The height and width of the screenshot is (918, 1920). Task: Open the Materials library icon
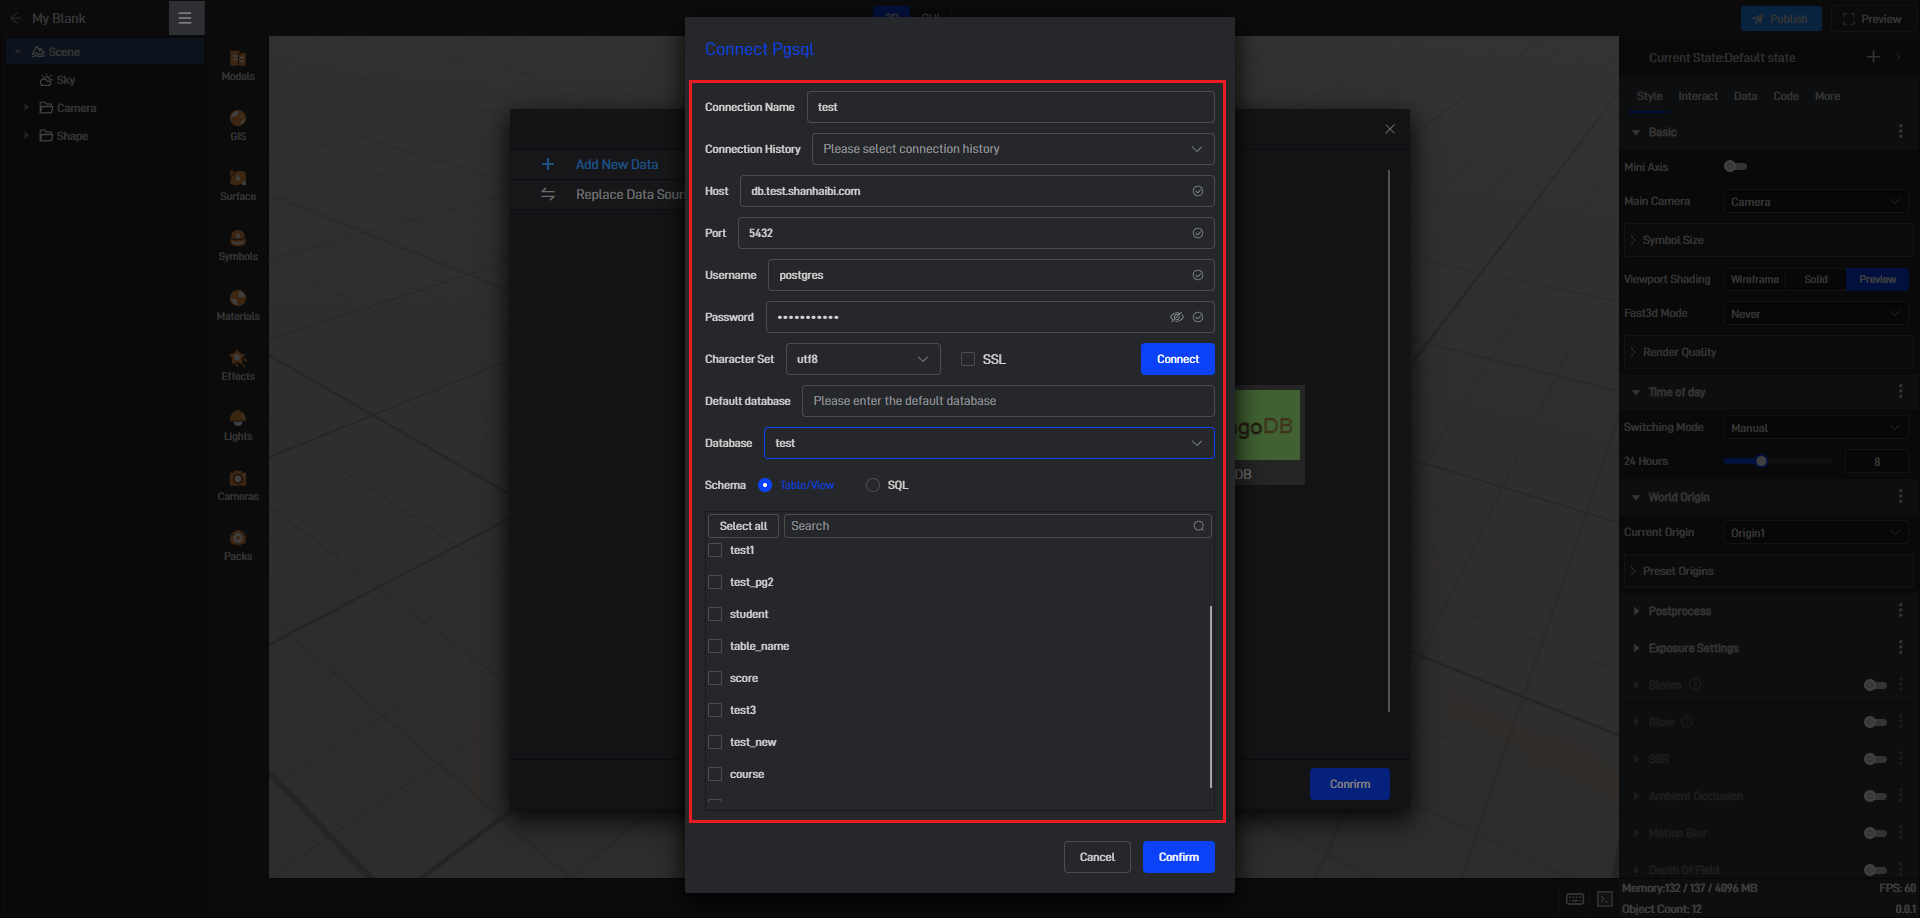pyautogui.click(x=238, y=298)
